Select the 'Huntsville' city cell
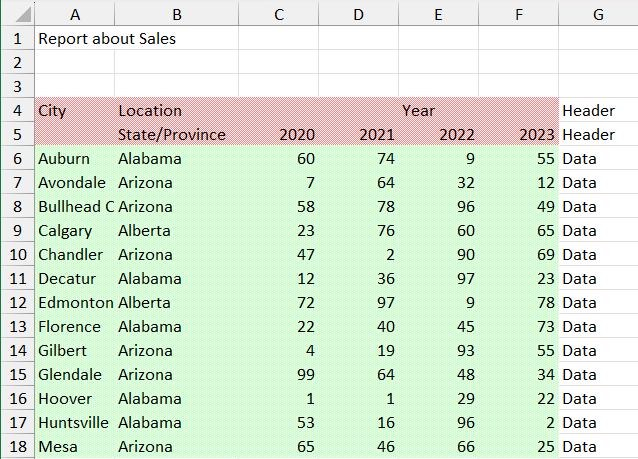 tap(74, 423)
